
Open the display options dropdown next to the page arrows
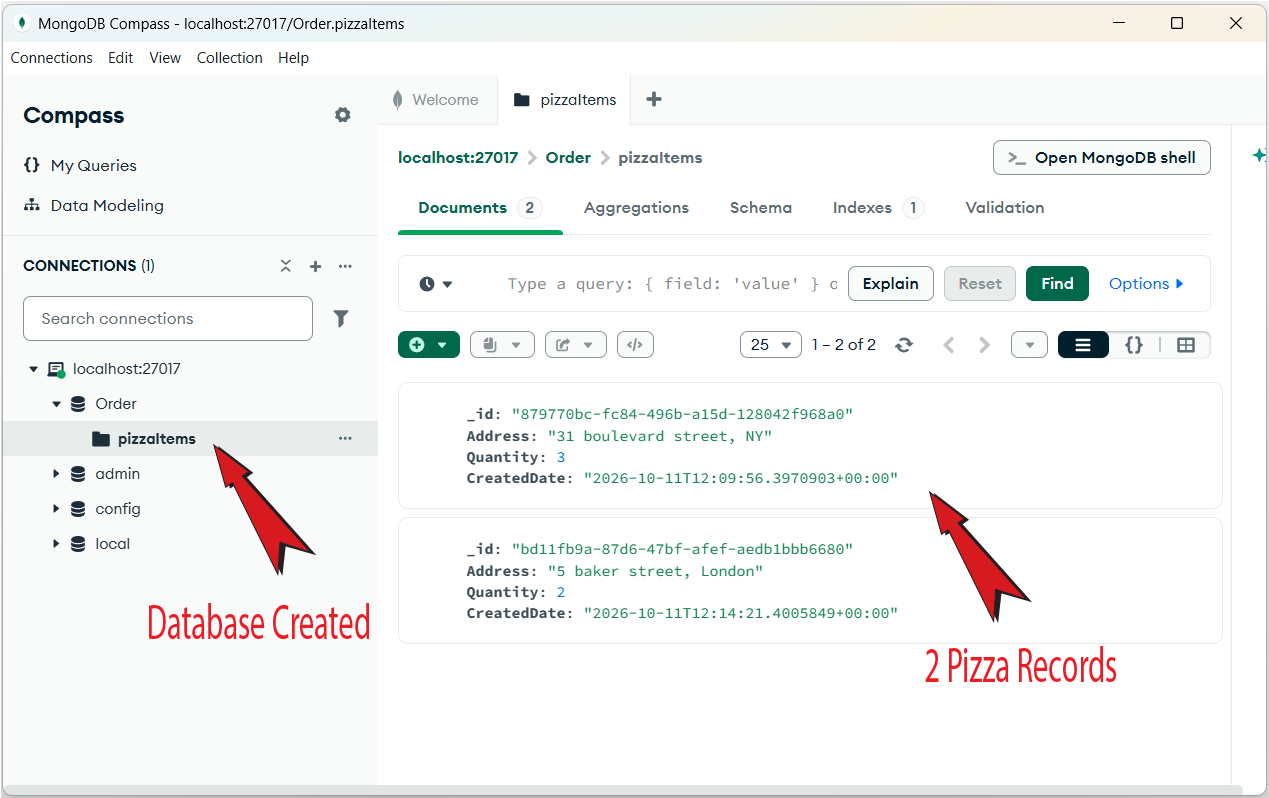pos(1030,345)
